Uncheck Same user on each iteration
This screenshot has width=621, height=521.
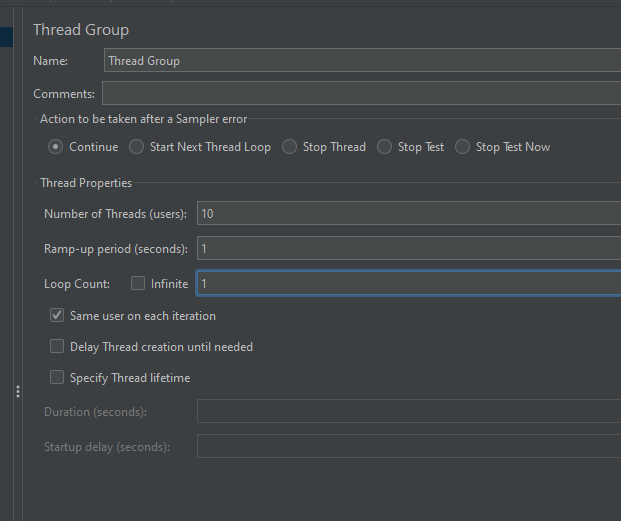57,316
